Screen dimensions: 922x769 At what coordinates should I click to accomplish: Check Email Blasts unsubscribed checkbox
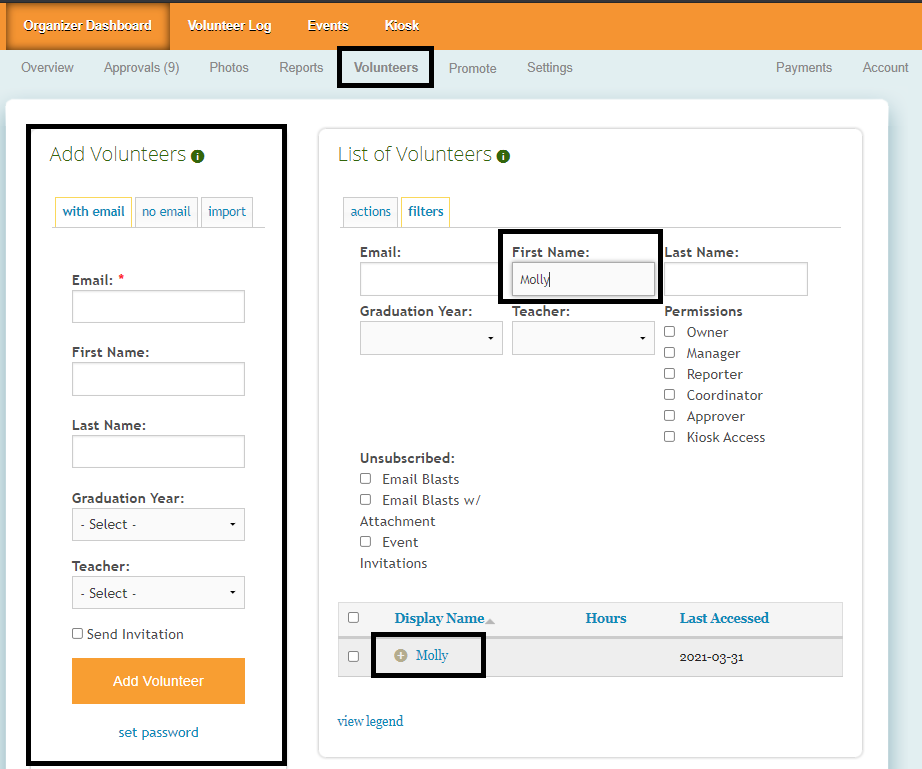click(366, 479)
